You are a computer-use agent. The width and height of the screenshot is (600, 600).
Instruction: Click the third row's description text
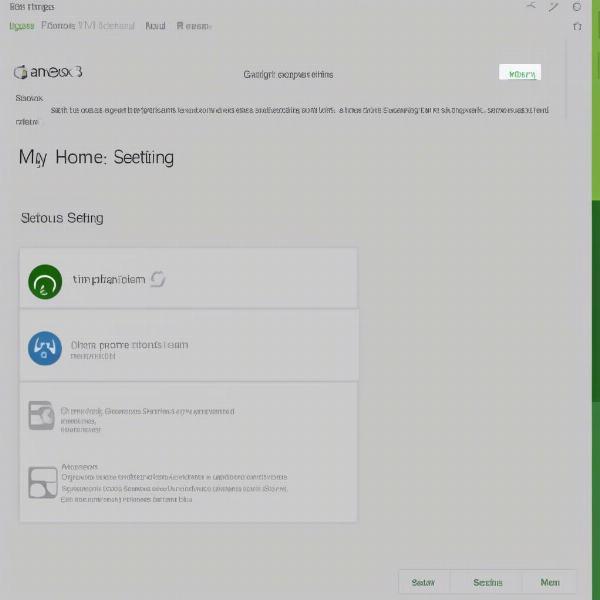click(x=147, y=420)
